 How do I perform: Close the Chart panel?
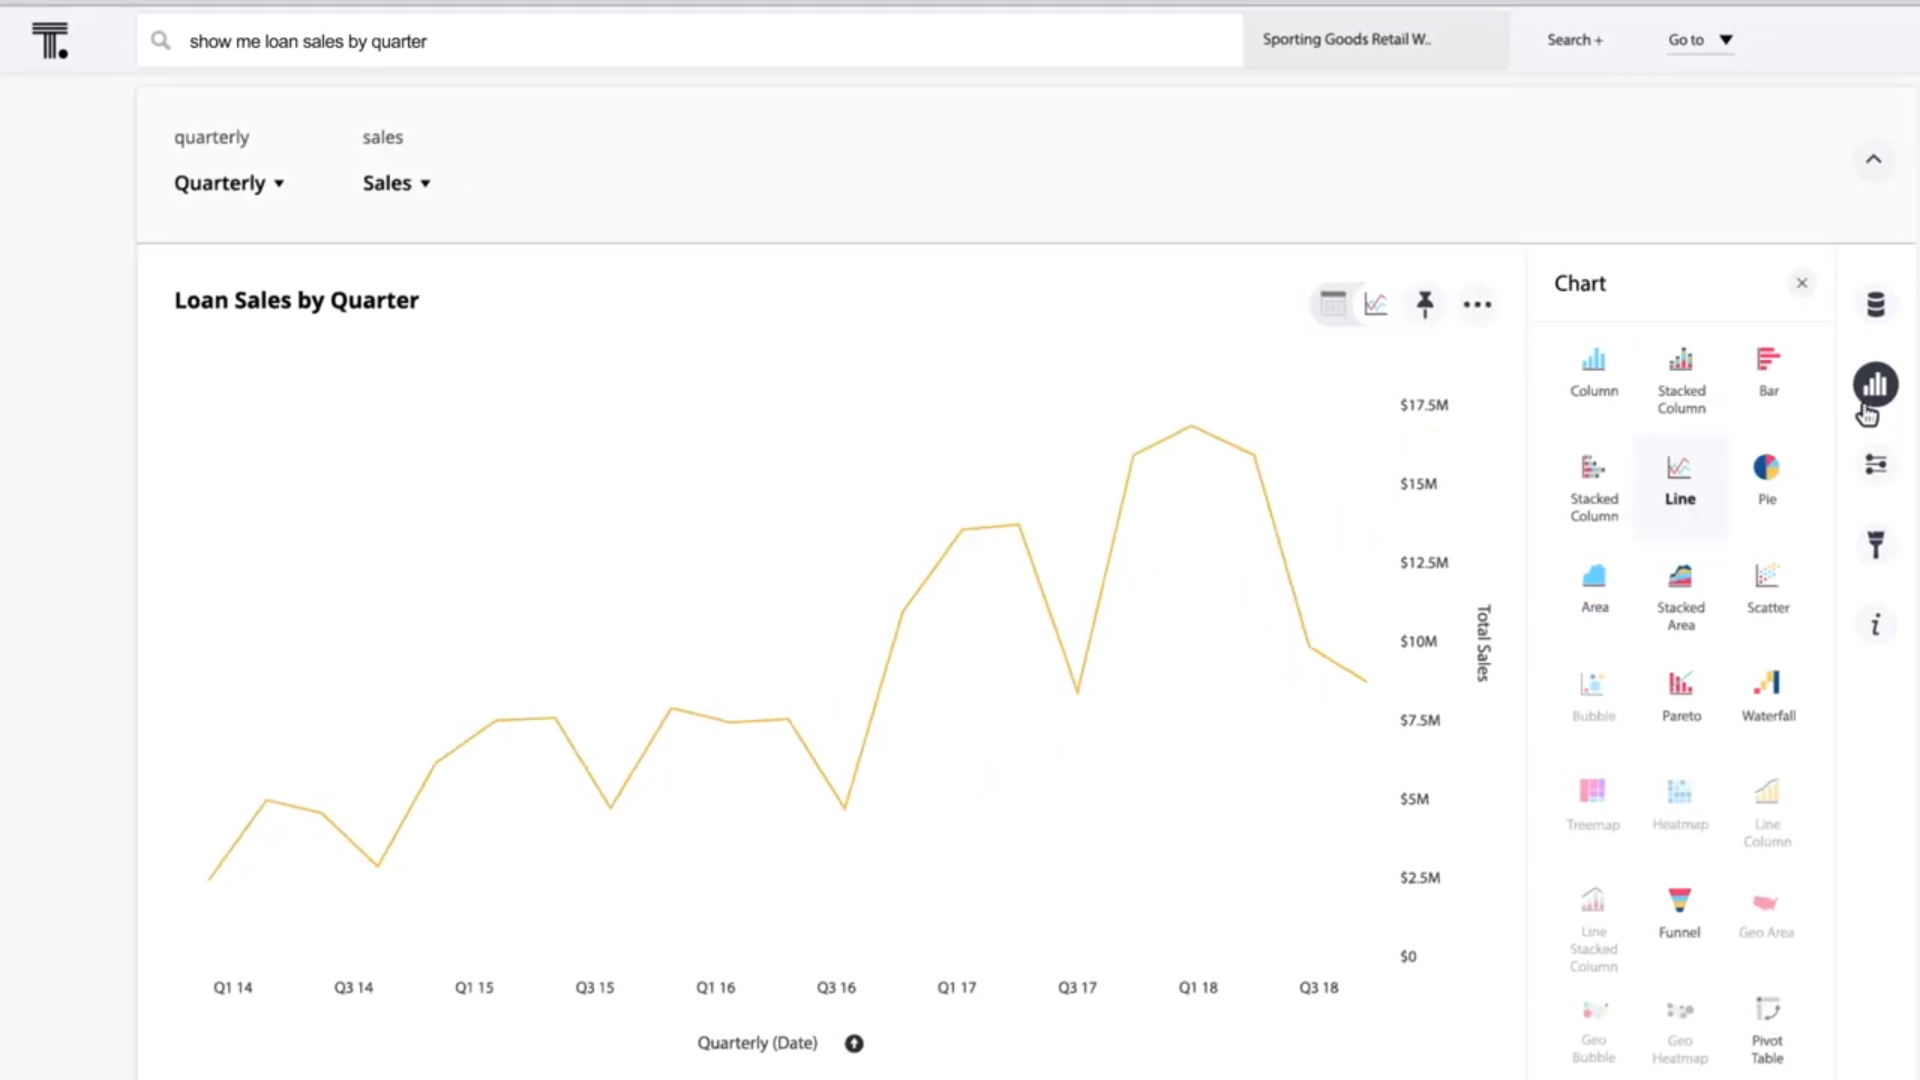[1801, 283]
